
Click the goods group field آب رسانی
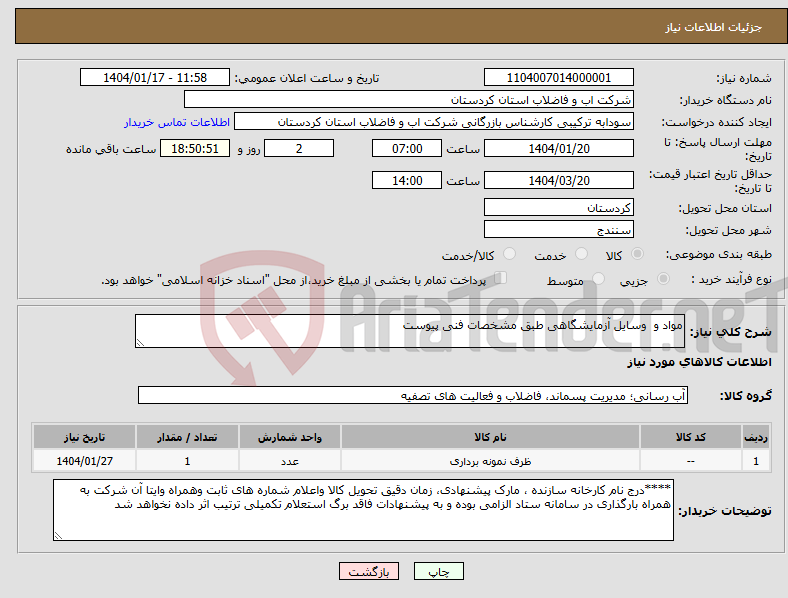point(413,395)
